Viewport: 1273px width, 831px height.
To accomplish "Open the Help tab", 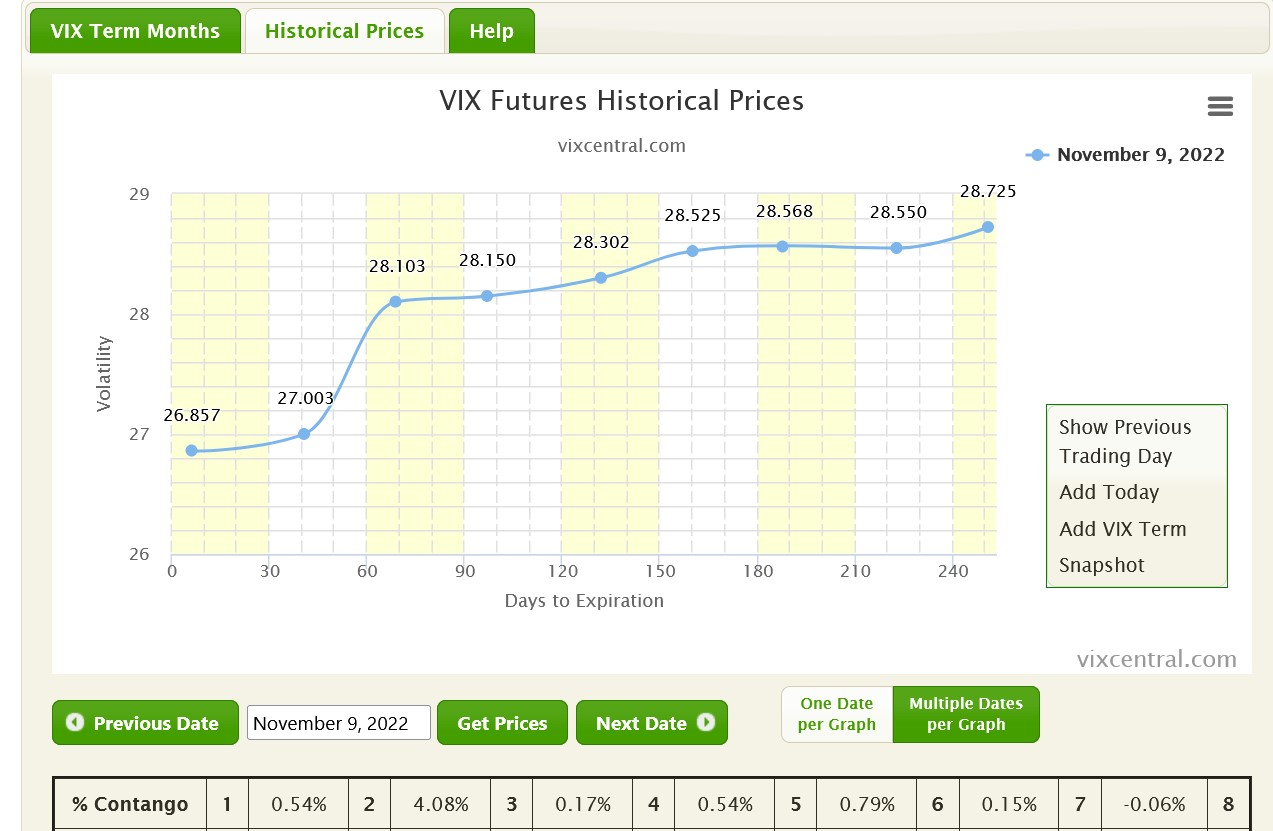I will tap(491, 31).
